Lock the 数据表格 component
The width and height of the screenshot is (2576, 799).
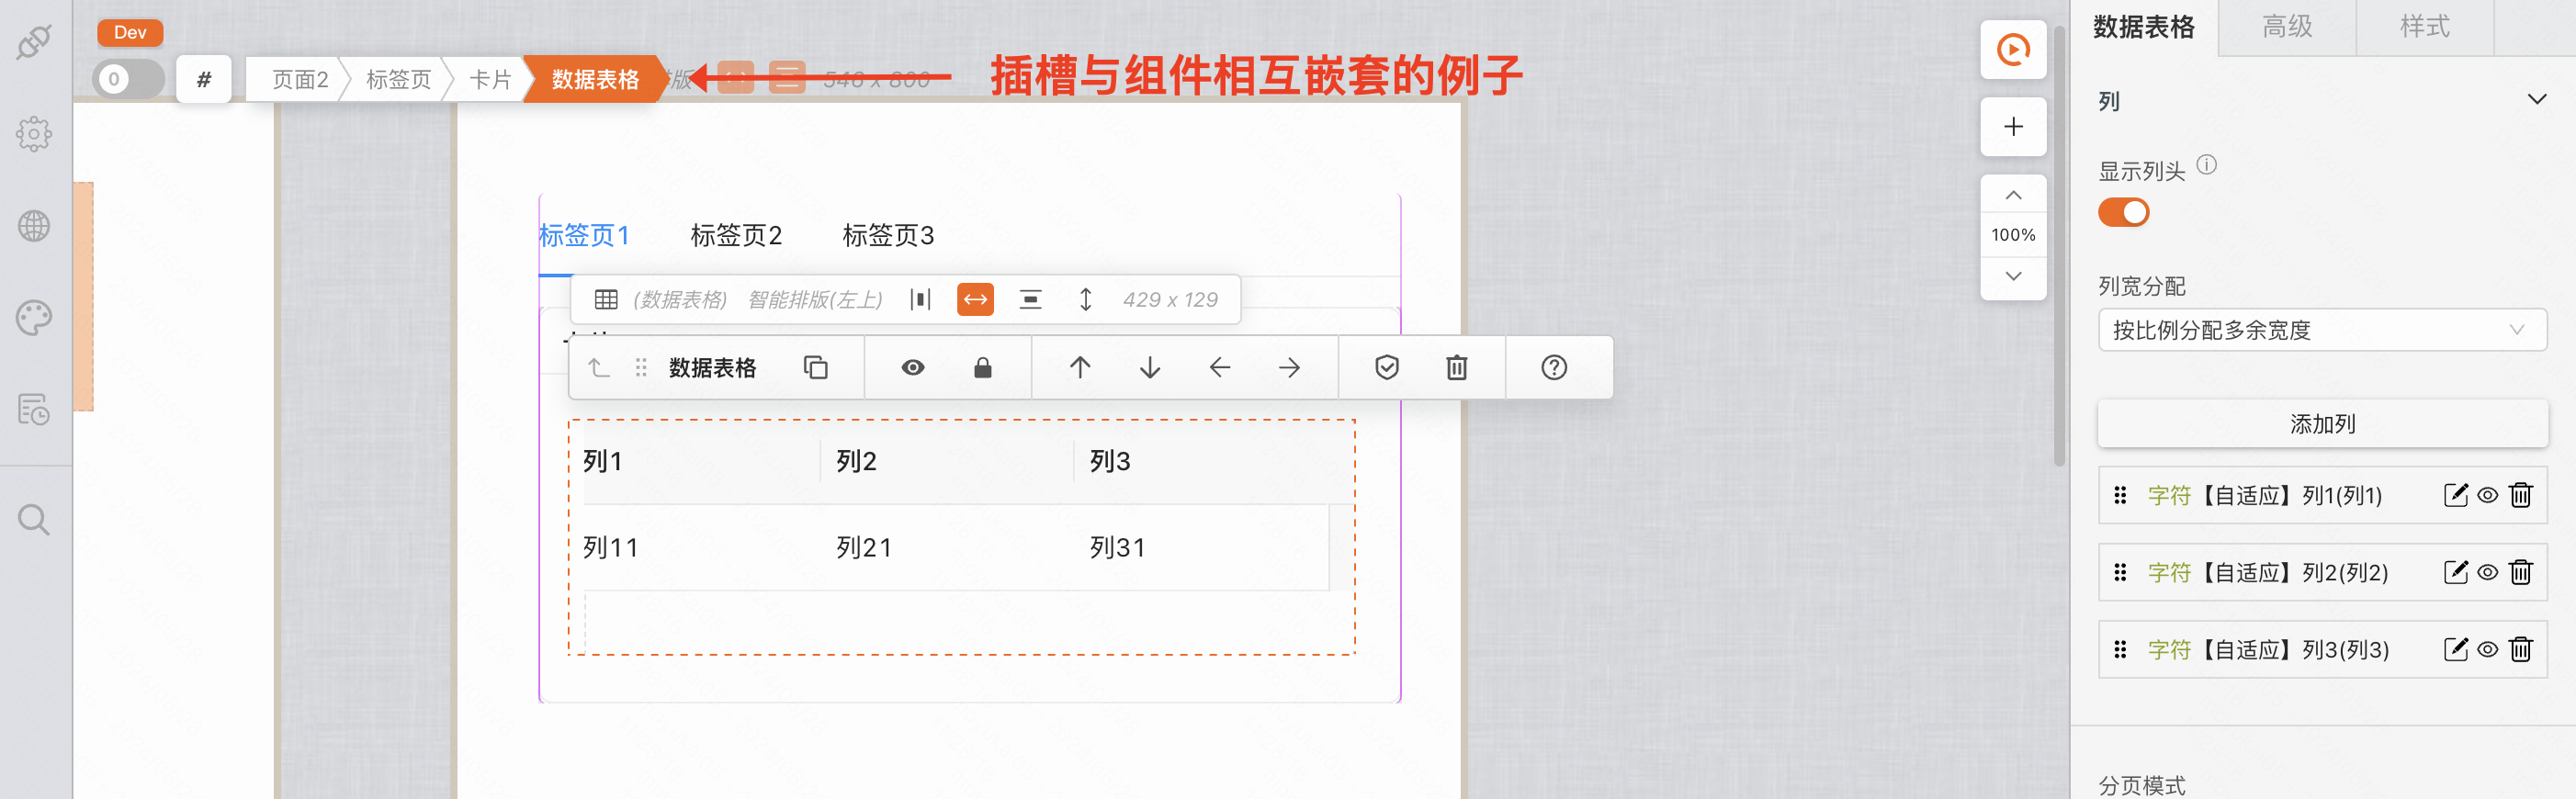pyautogui.click(x=983, y=368)
